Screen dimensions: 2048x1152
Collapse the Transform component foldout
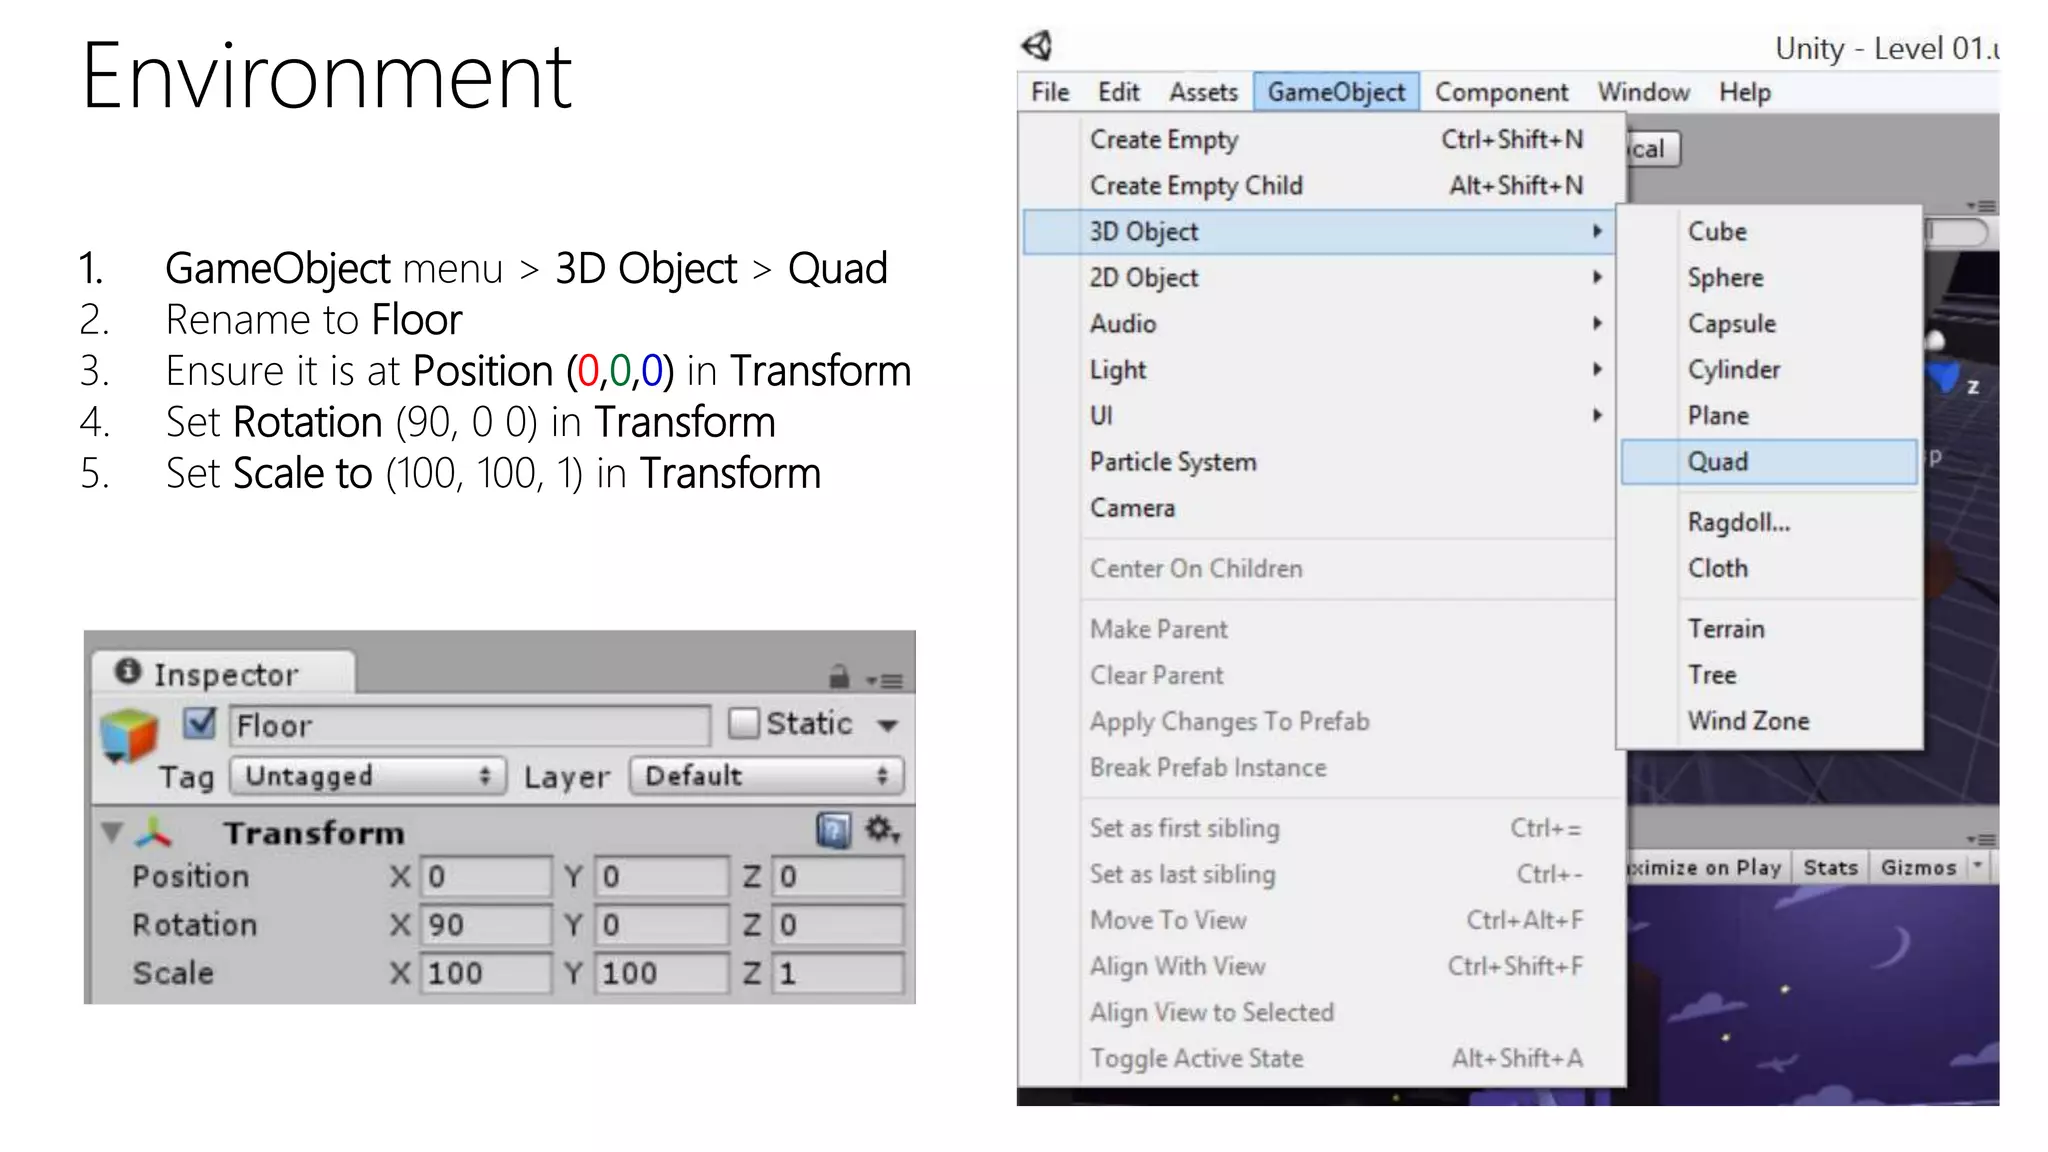pyautogui.click(x=112, y=832)
